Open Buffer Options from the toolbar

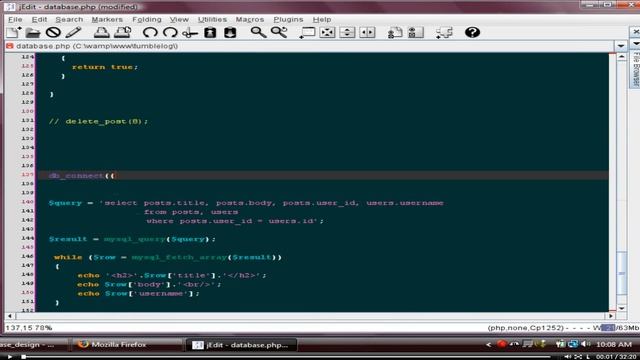point(395,32)
